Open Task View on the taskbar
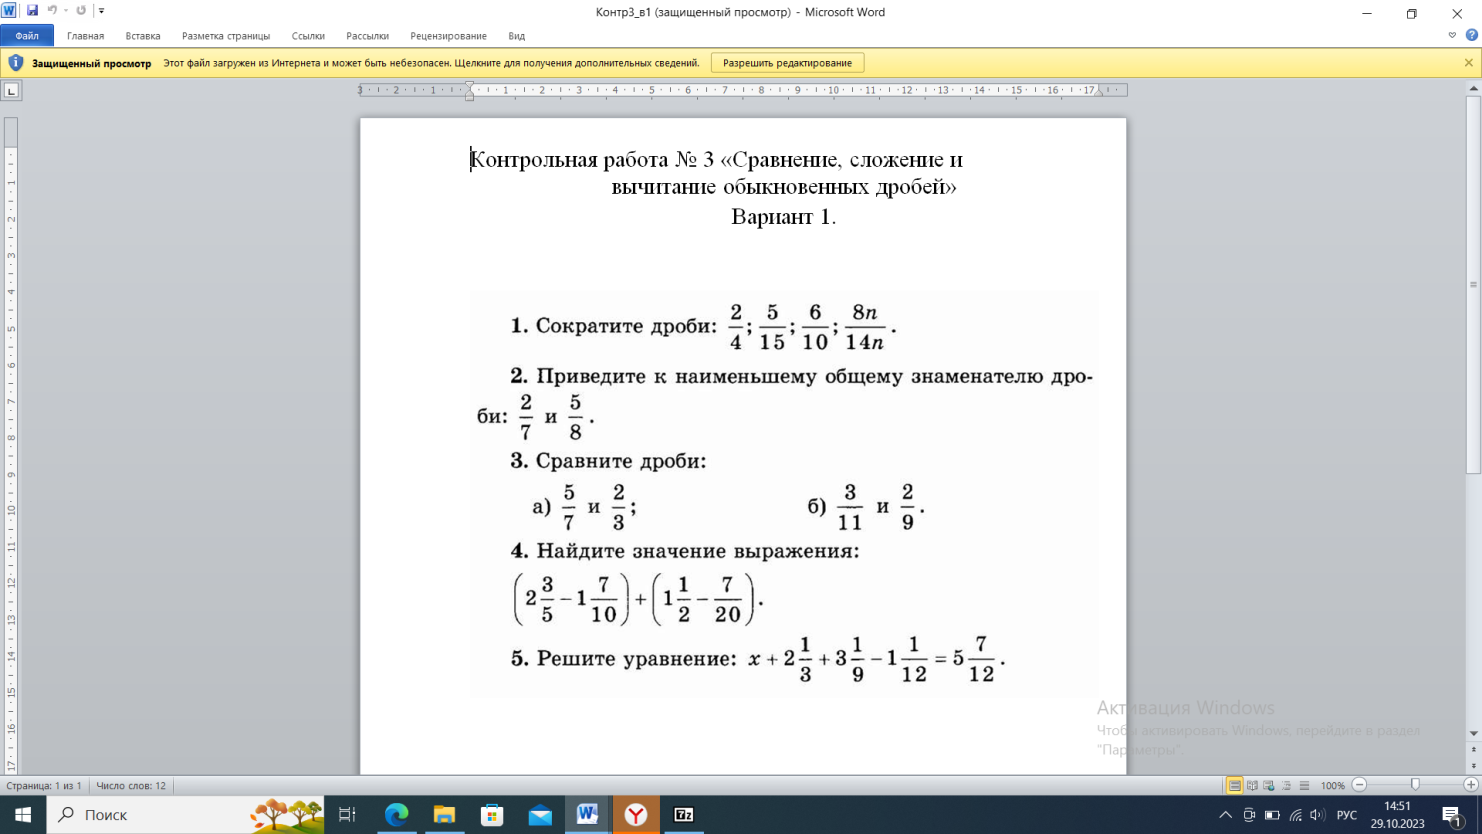The width and height of the screenshot is (1482, 834). [347, 815]
